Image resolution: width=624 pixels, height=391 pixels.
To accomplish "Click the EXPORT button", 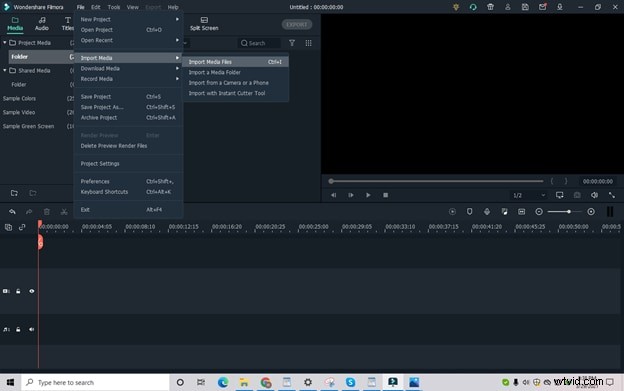I will coord(297,24).
